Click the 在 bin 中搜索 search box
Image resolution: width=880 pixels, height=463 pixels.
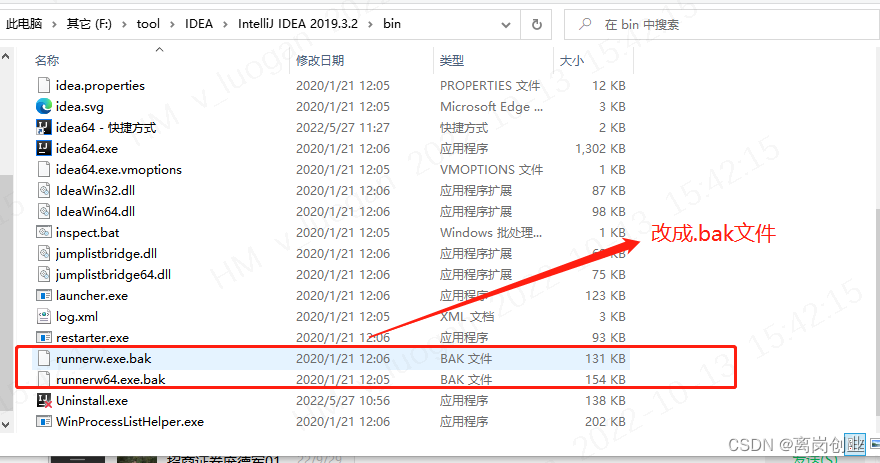point(721,24)
